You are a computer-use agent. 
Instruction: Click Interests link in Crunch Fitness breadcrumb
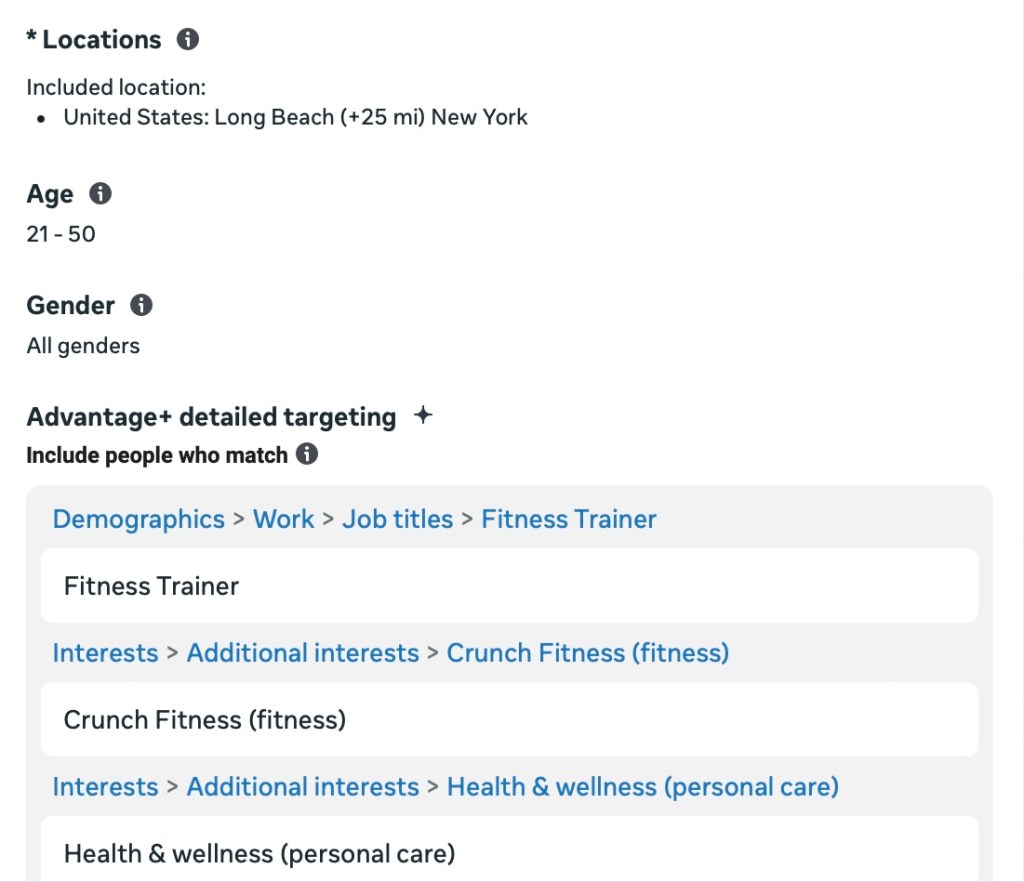[105, 653]
